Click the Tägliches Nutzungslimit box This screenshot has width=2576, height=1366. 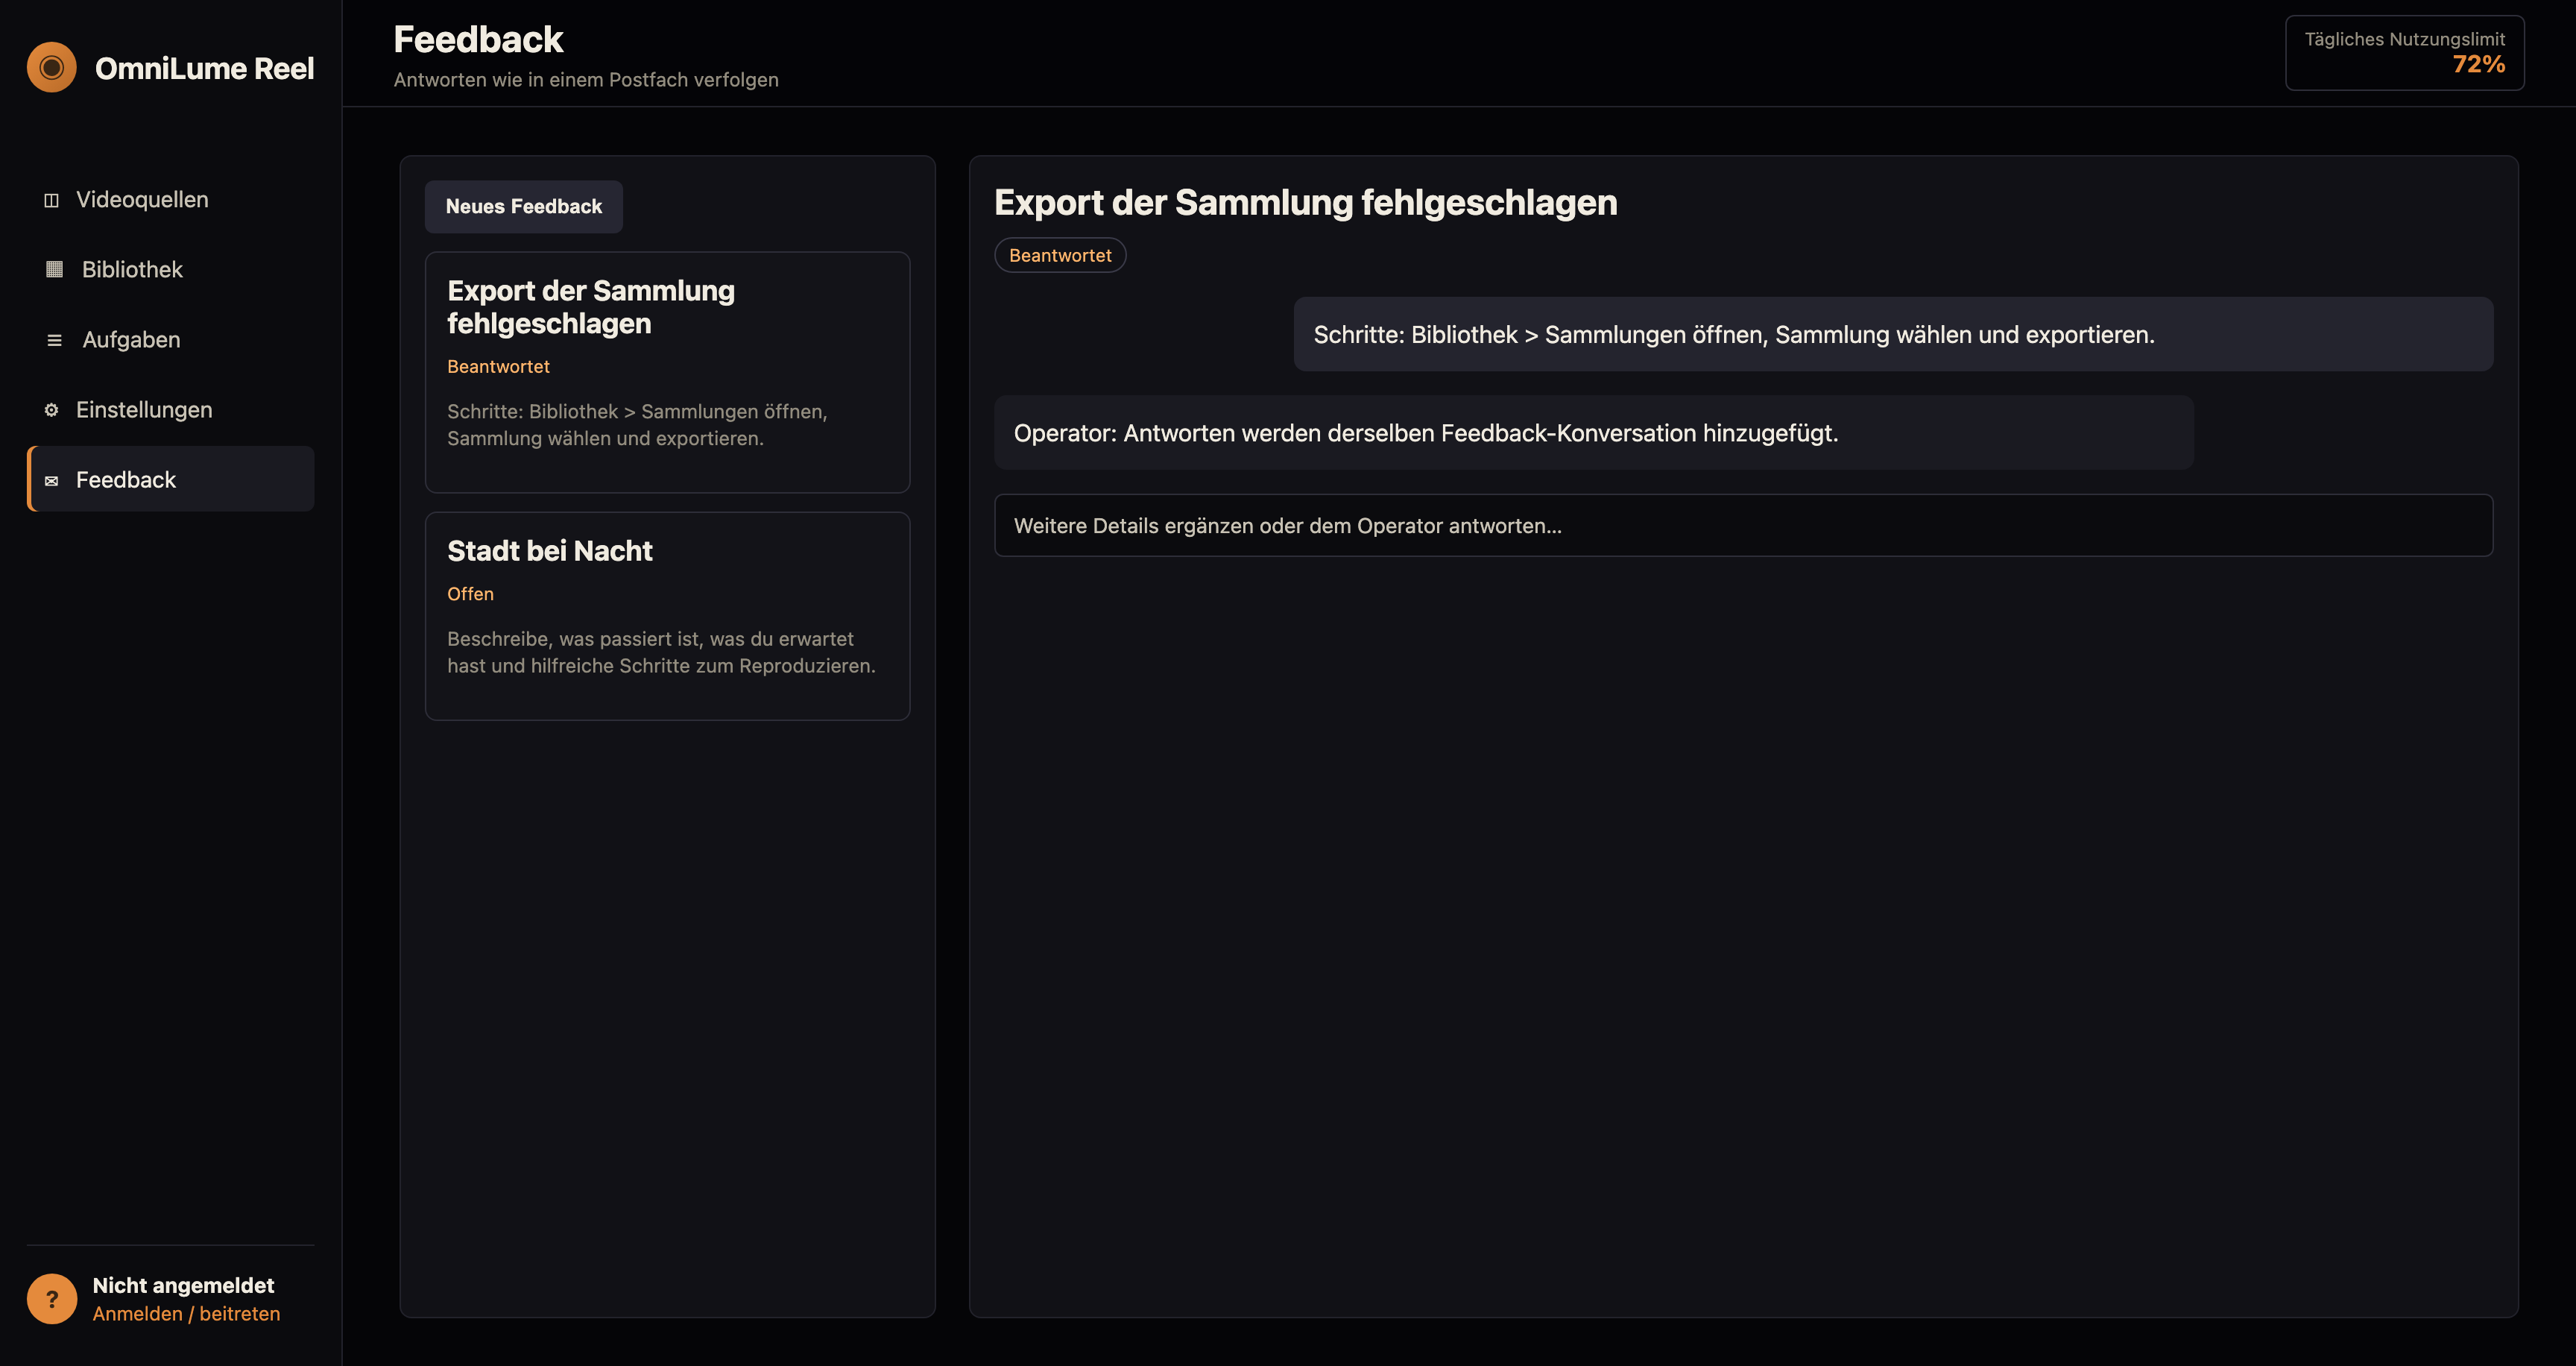2404,53
